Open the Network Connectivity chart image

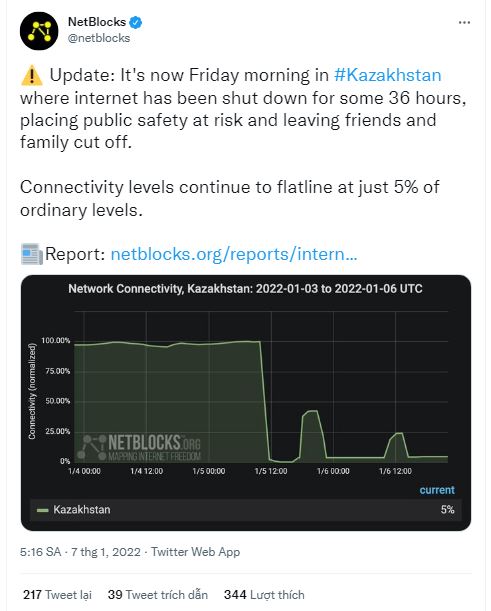click(246, 403)
